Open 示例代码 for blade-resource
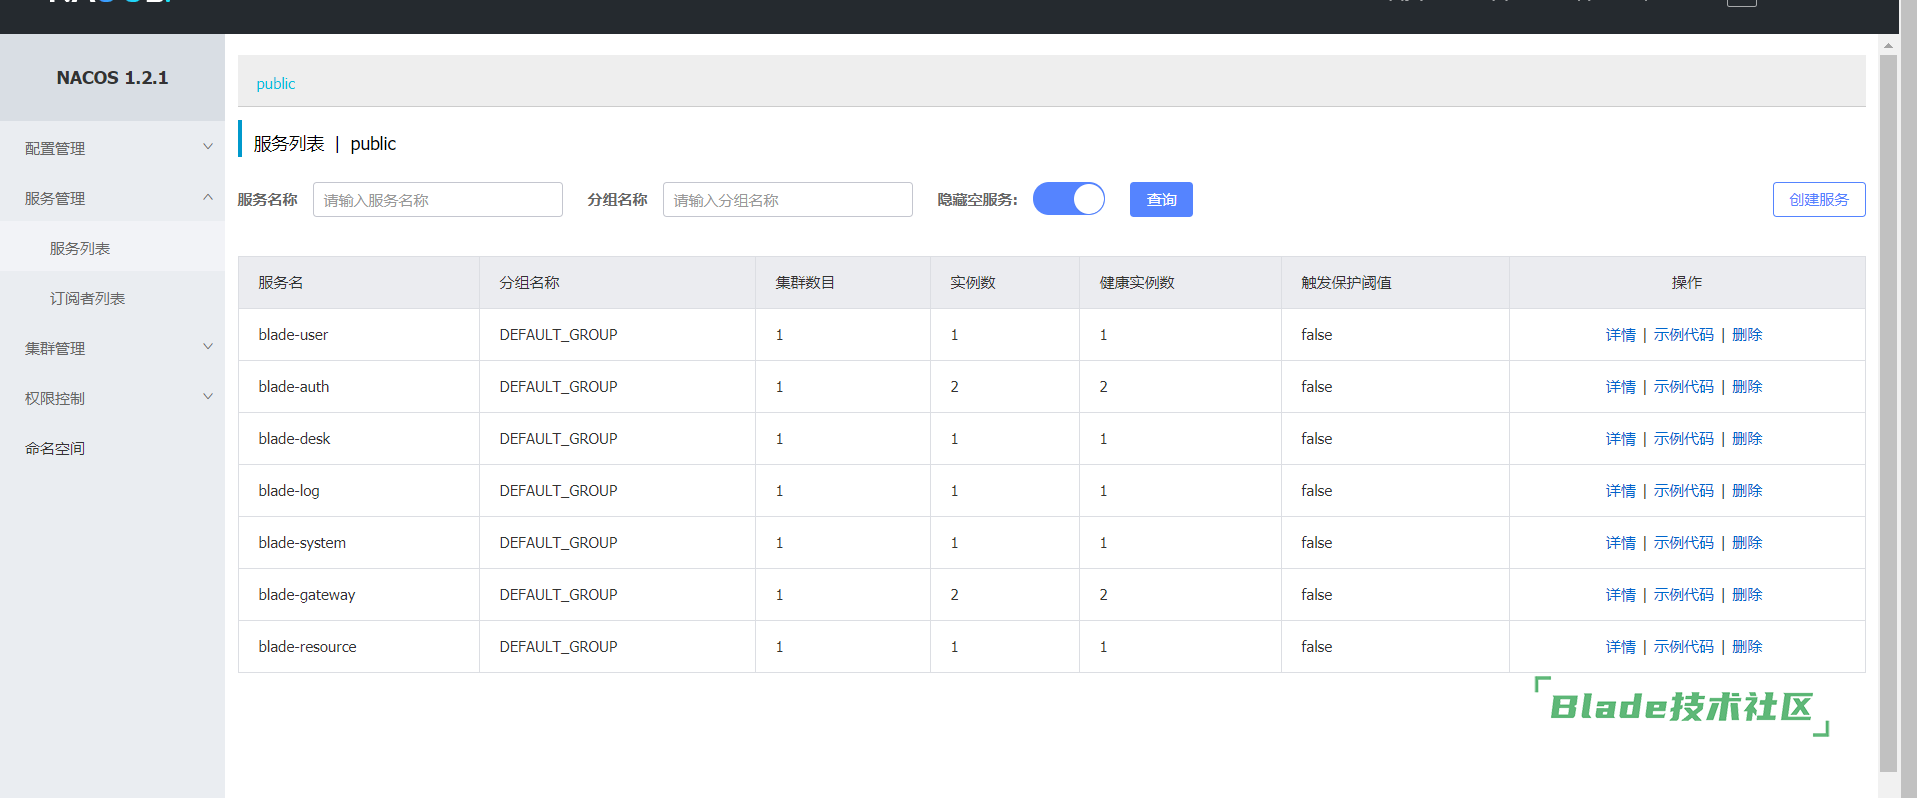 (1684, 647)
